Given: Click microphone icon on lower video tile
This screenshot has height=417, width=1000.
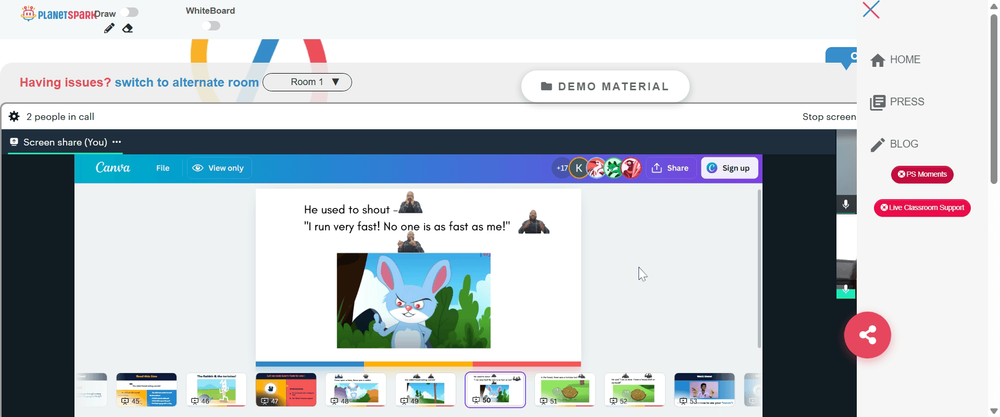Looking at the screenshot, I should (x=846, y=289).
